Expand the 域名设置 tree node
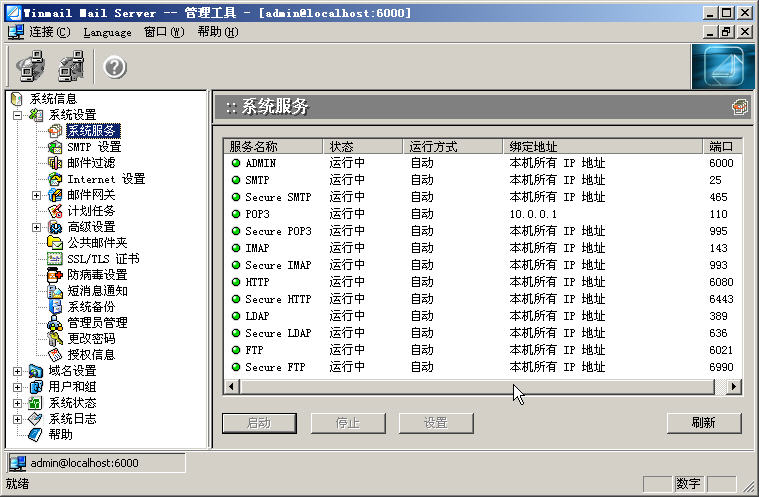Image resolution: width=759 pixels, height=497 pixels. pyautogui.click(x=18, y=371)
